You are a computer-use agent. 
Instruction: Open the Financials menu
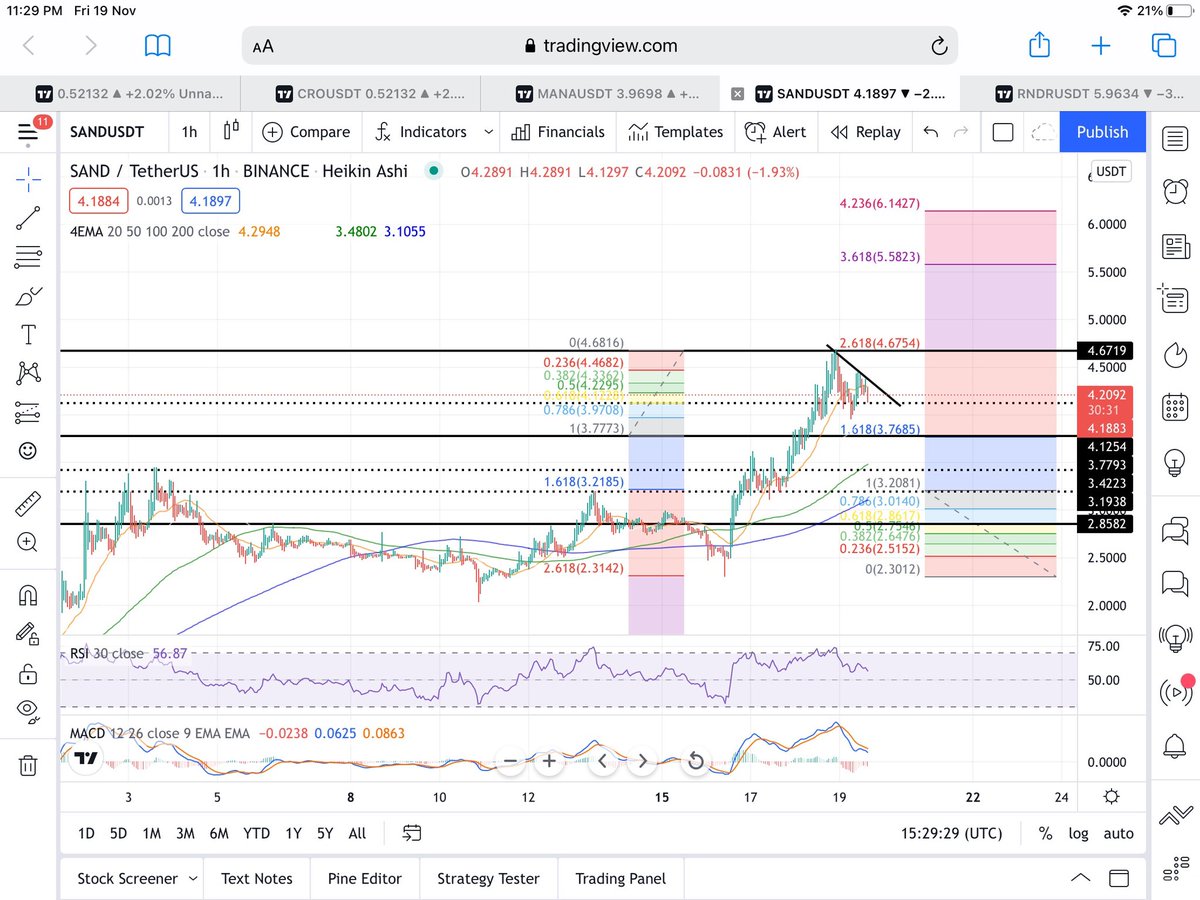(x=557, y=132)
